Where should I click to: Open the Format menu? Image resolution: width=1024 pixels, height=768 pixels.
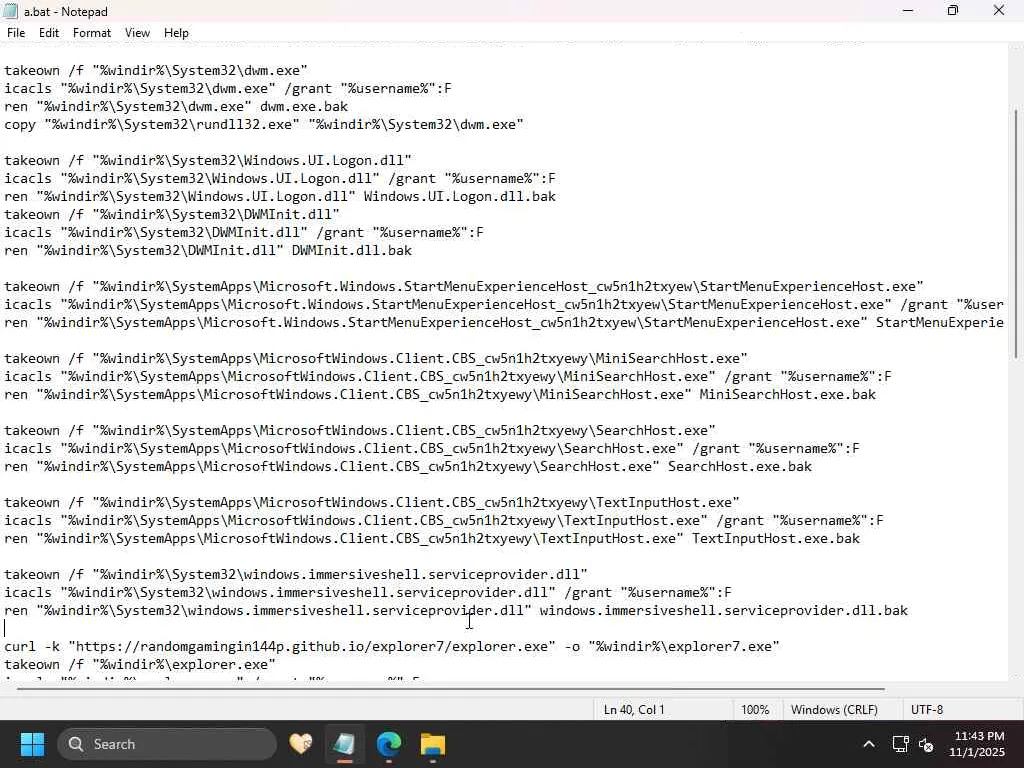pos(91,33)
